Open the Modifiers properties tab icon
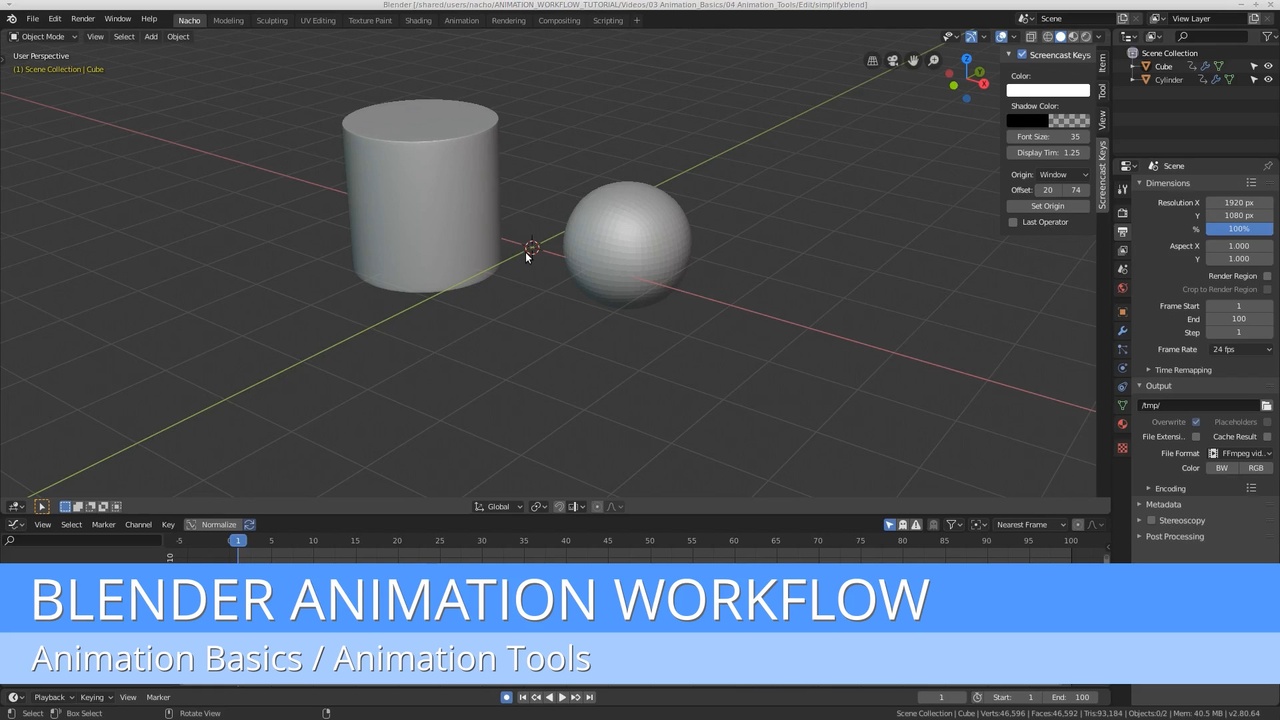 [1122, 330]
